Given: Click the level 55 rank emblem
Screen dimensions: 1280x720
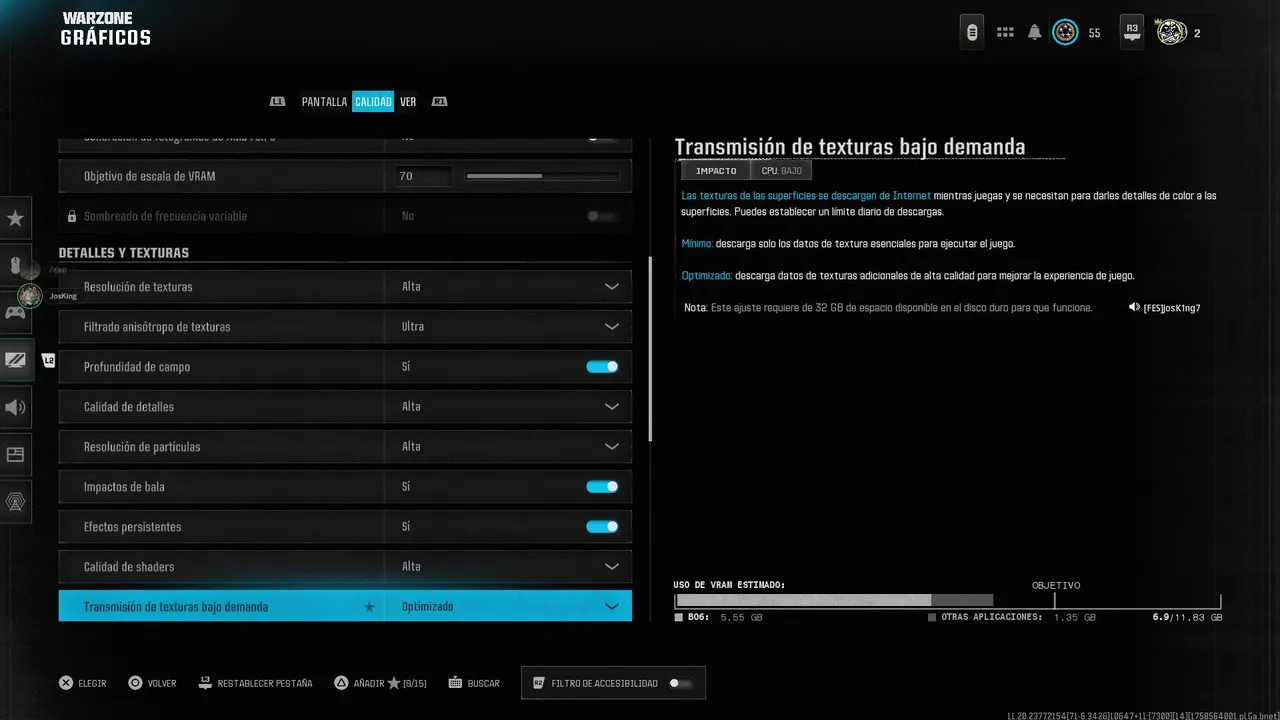Looking at the screenshot, I should (1065, 33).
